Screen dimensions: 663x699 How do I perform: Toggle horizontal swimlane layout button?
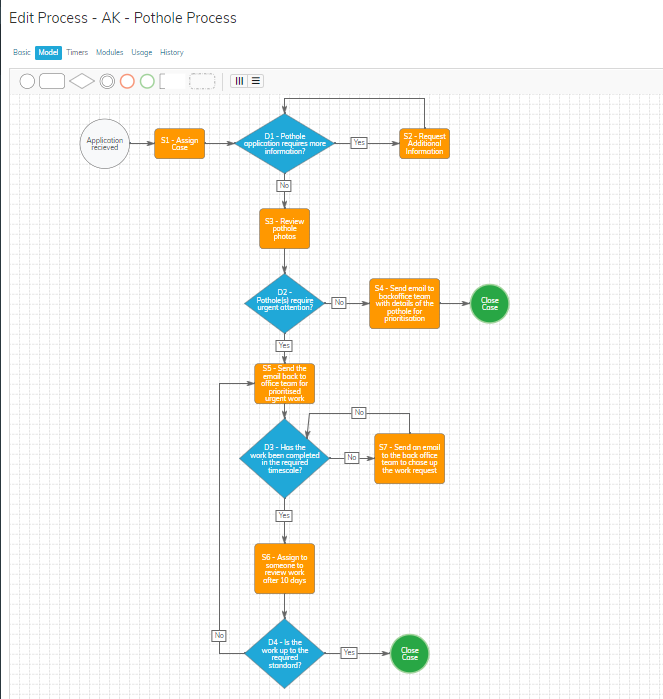[x=256, y=81]
